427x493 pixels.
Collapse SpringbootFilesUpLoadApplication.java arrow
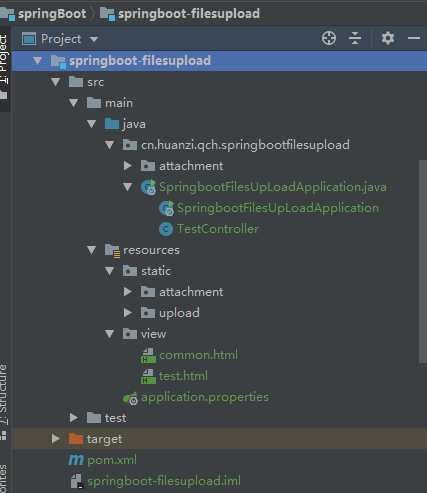click(x=128, y=187)
